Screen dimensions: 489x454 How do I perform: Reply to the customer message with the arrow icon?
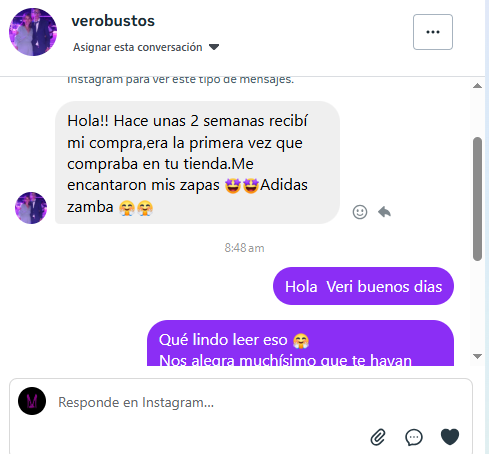[x=384, y=212]
